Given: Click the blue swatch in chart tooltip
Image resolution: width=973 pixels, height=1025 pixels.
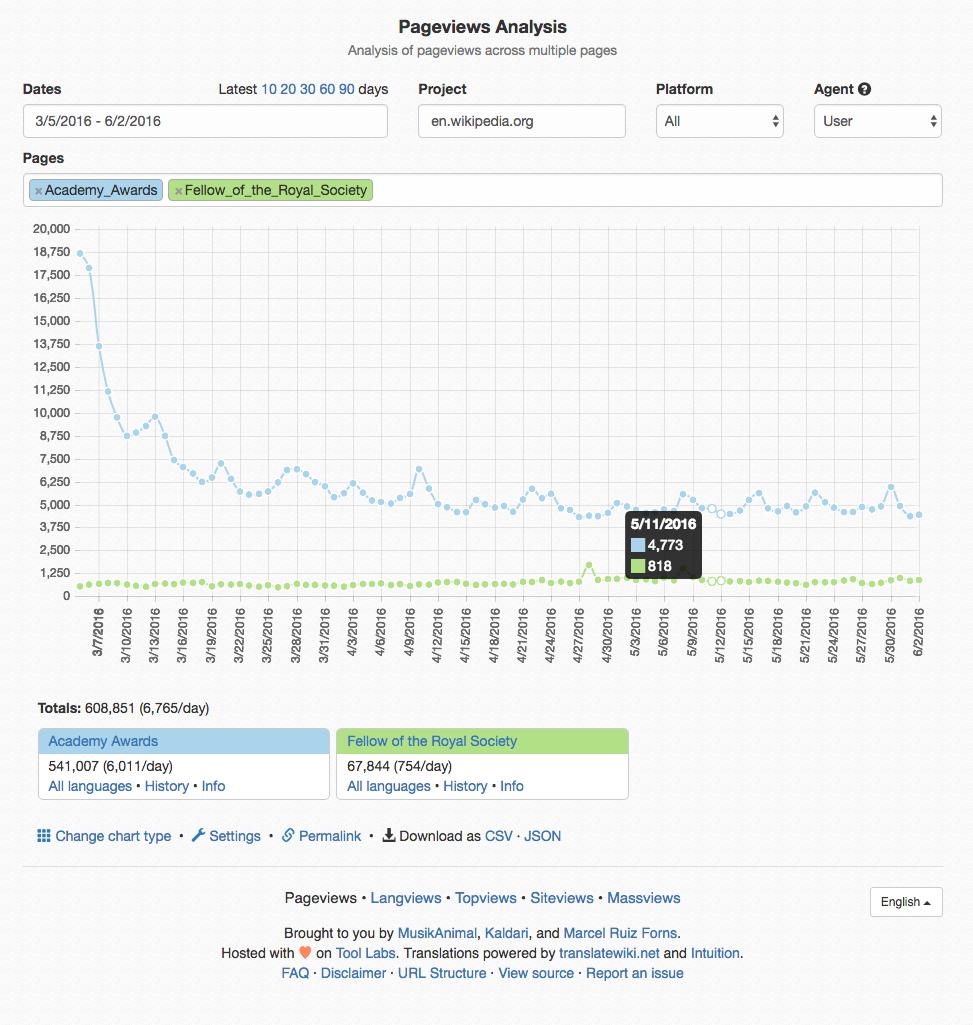Looking at the screenshot, I should [638, 546].
